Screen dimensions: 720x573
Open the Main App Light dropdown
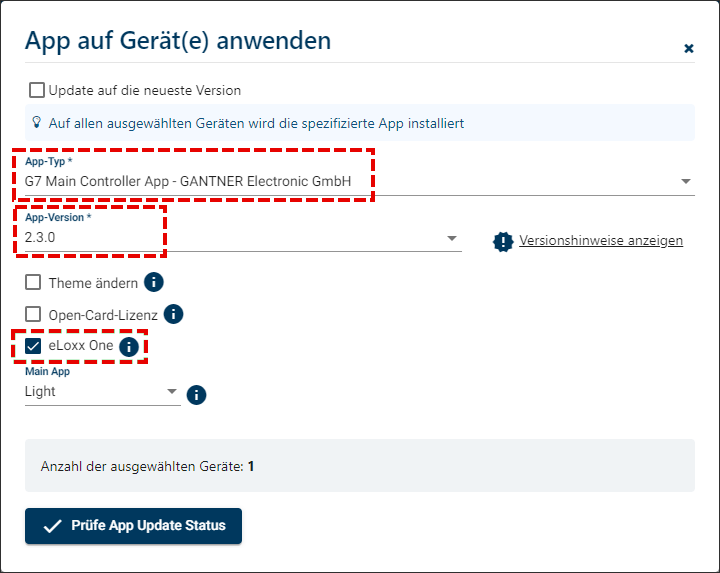[x=102, y=392]
